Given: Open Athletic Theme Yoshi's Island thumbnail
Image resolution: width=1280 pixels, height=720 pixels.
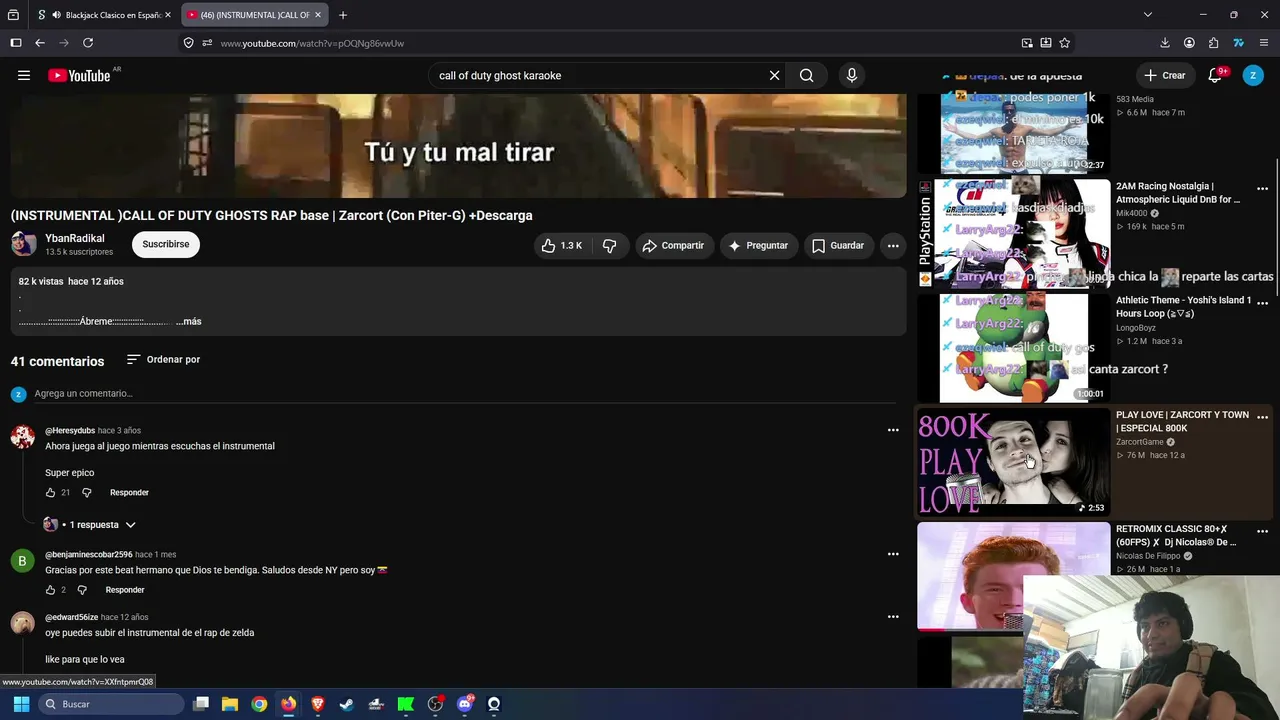Looking at the screenshot, I should coord(1013,348).
